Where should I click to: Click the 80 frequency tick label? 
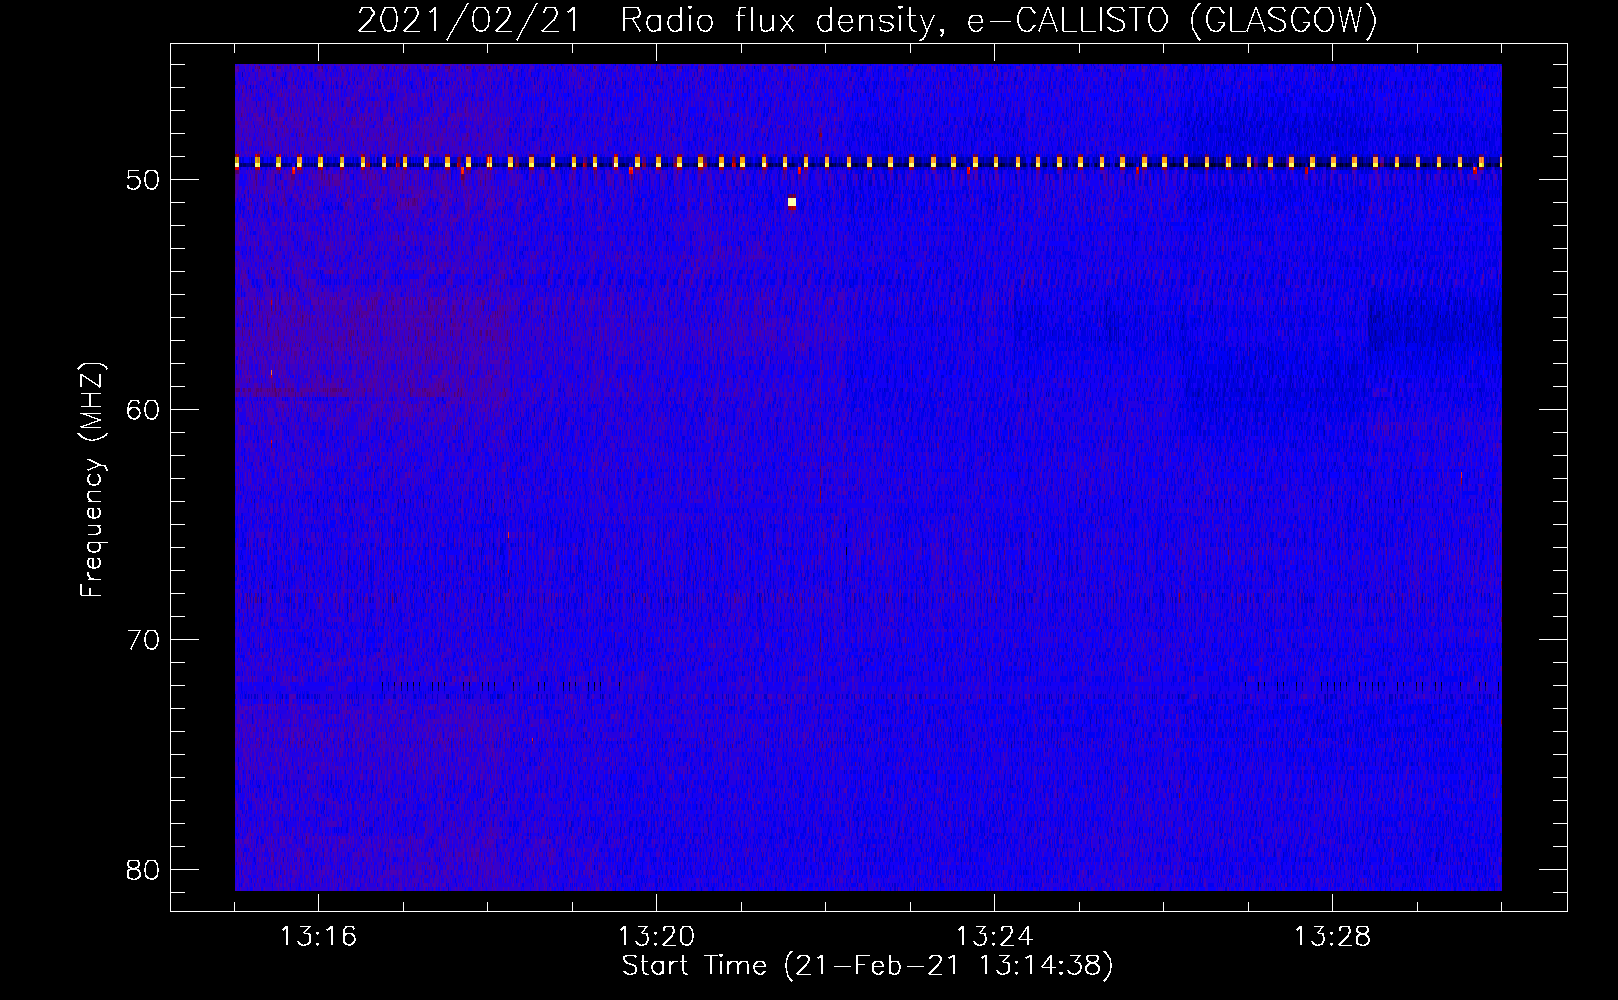(x=144, y=870)
